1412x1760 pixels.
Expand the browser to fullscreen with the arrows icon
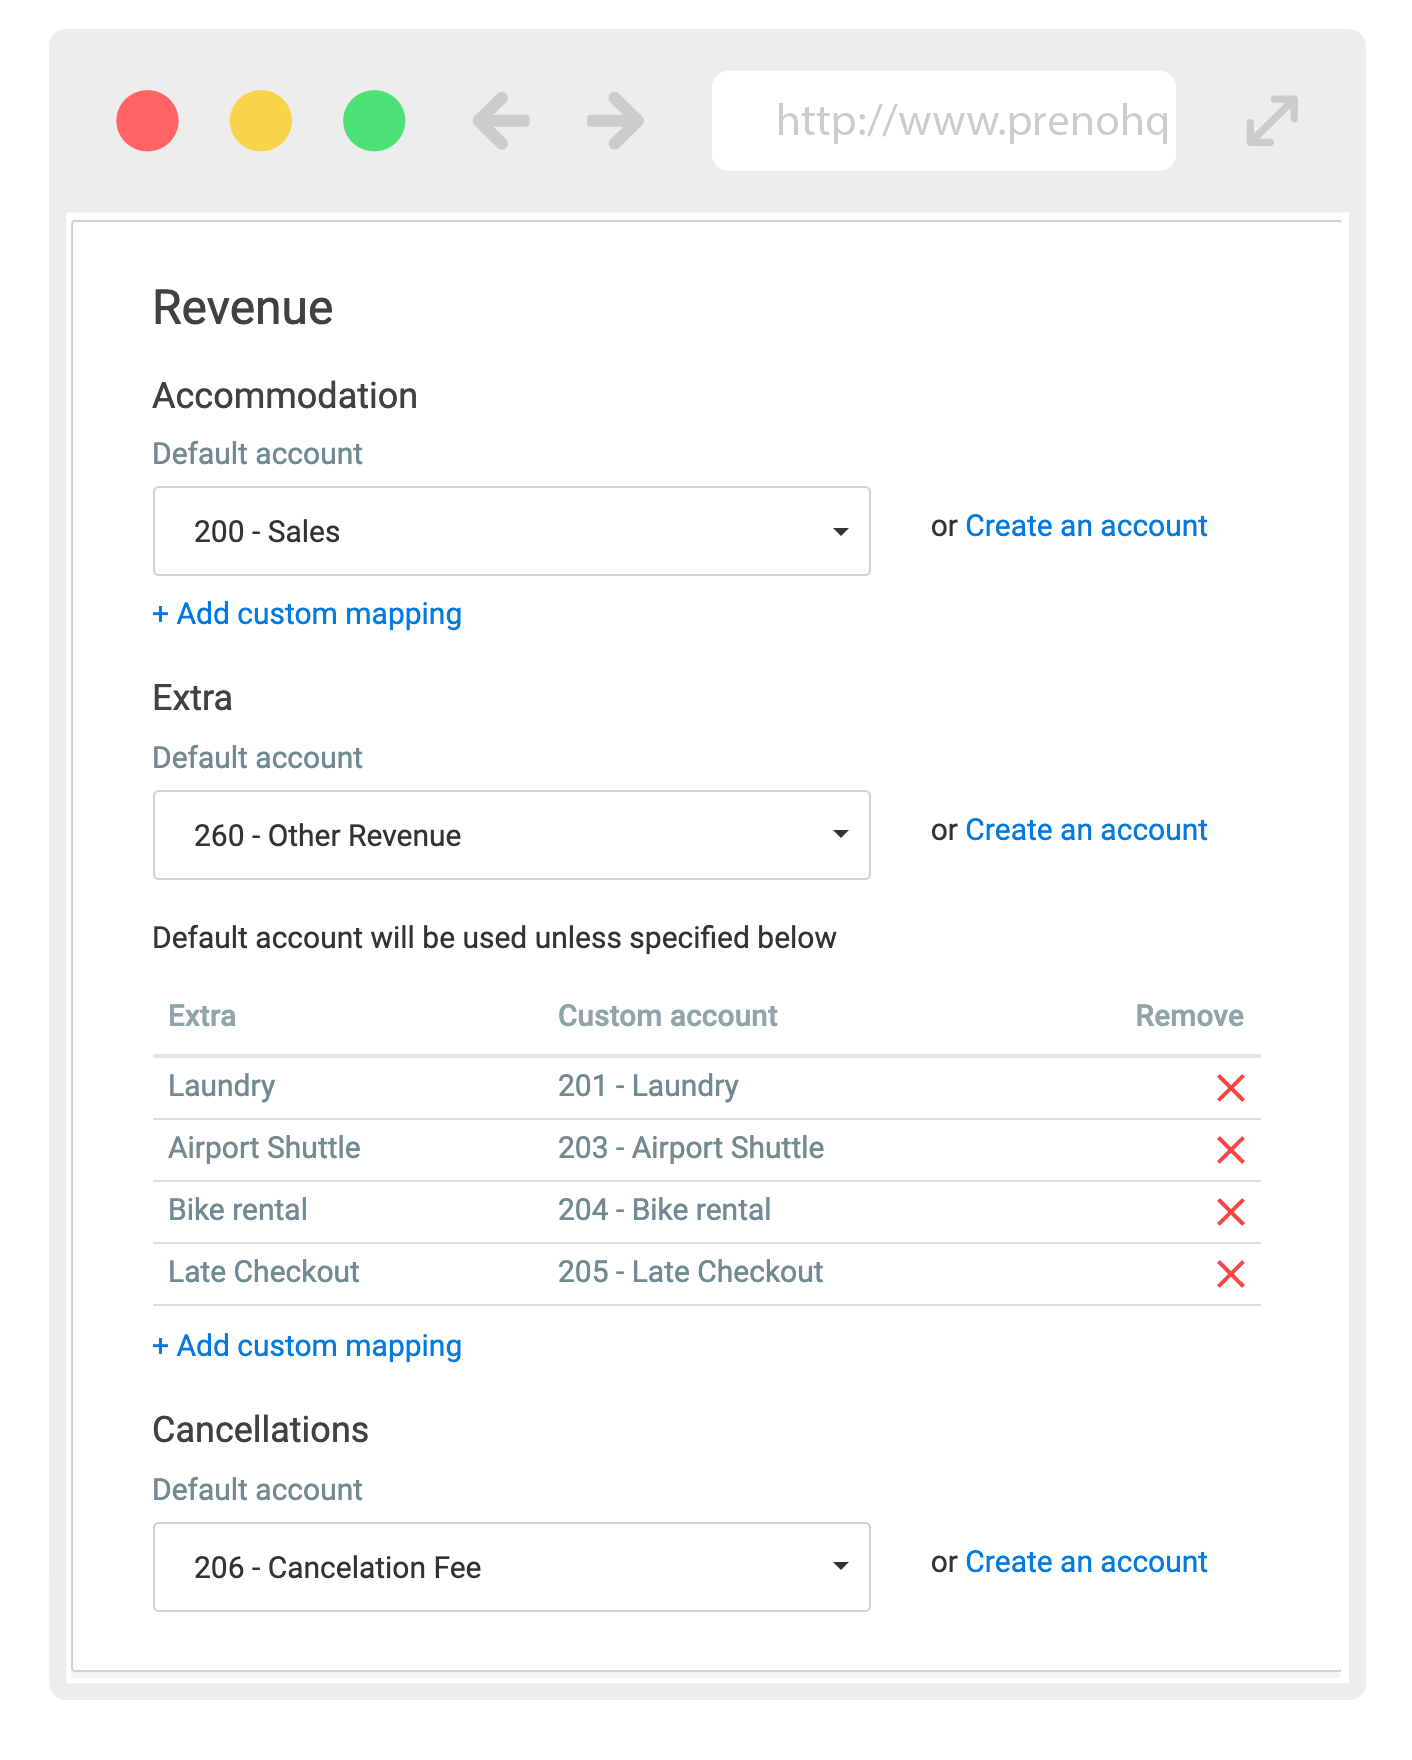pos(1272,121)
